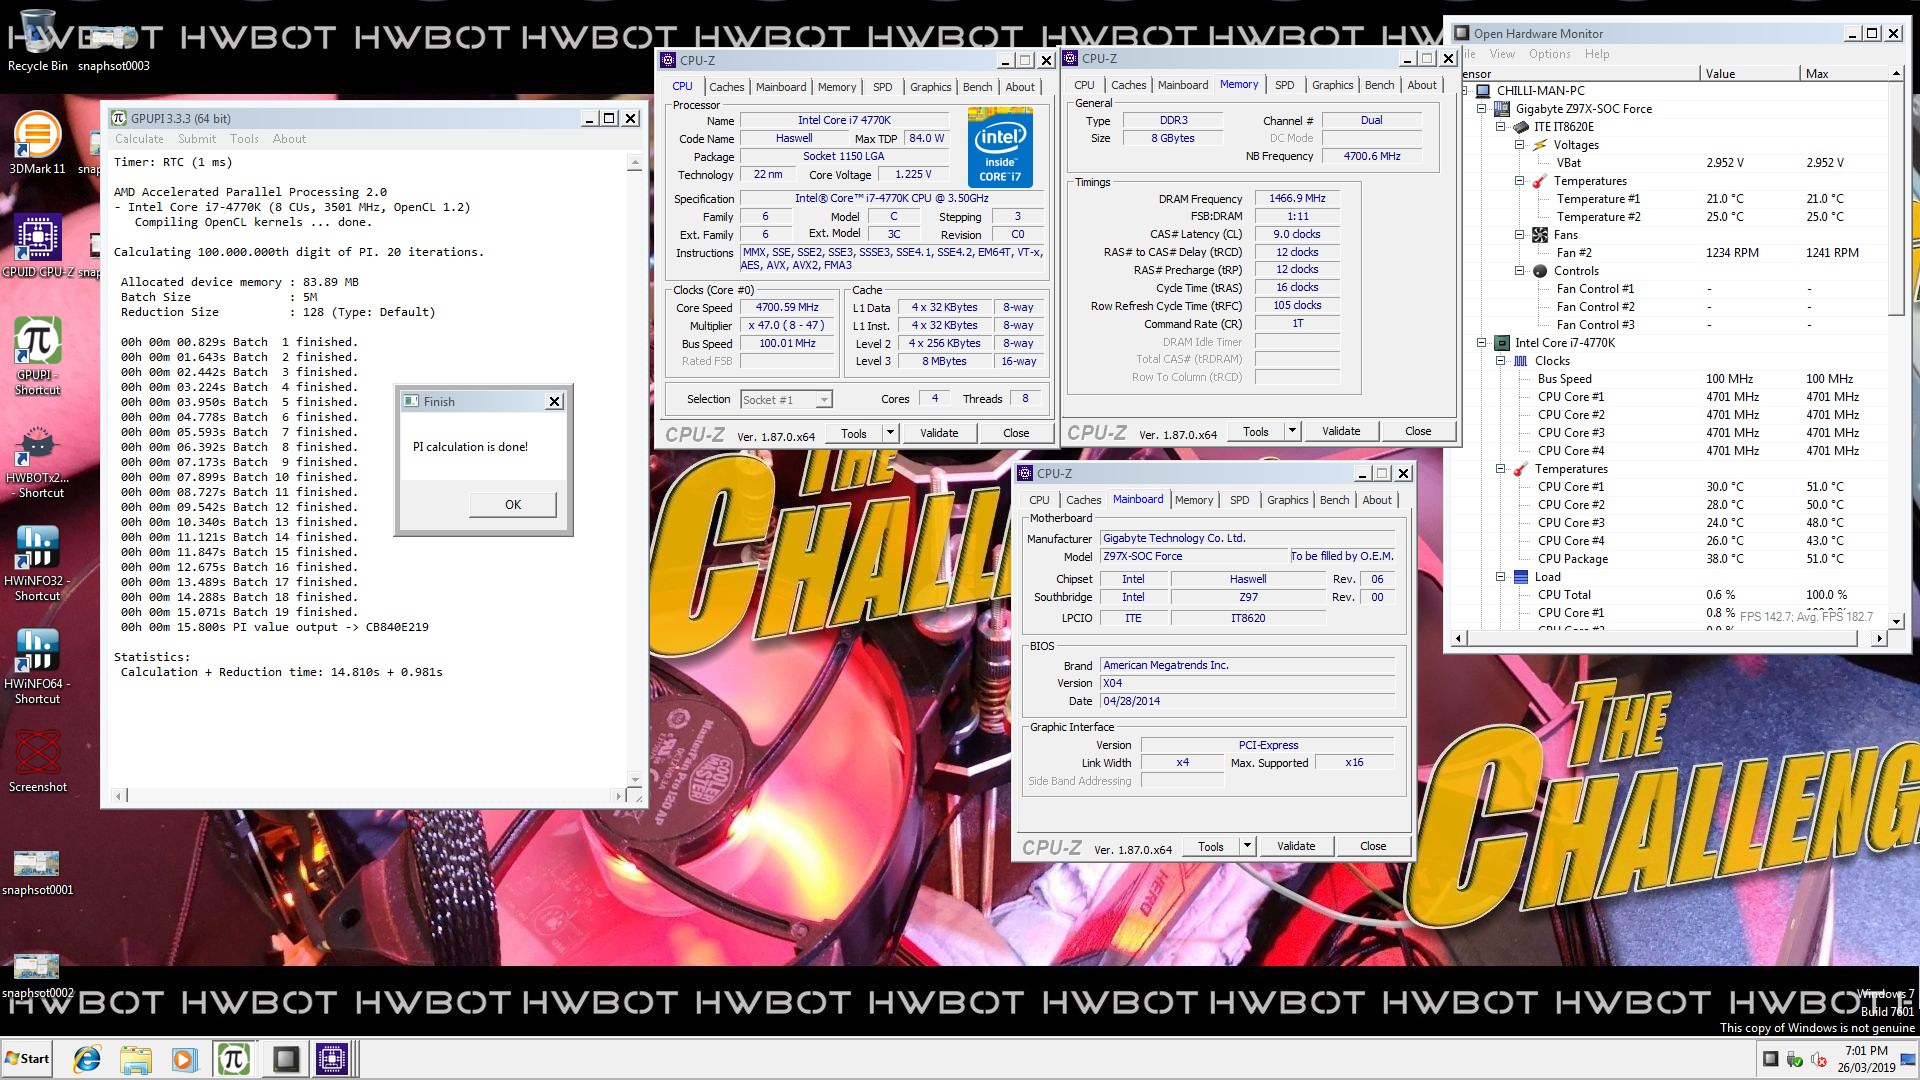Switch to SPD tab in Memory CPU-Z window
The height and width of the screenshot is (1080, 1920).
(1285, 85)
